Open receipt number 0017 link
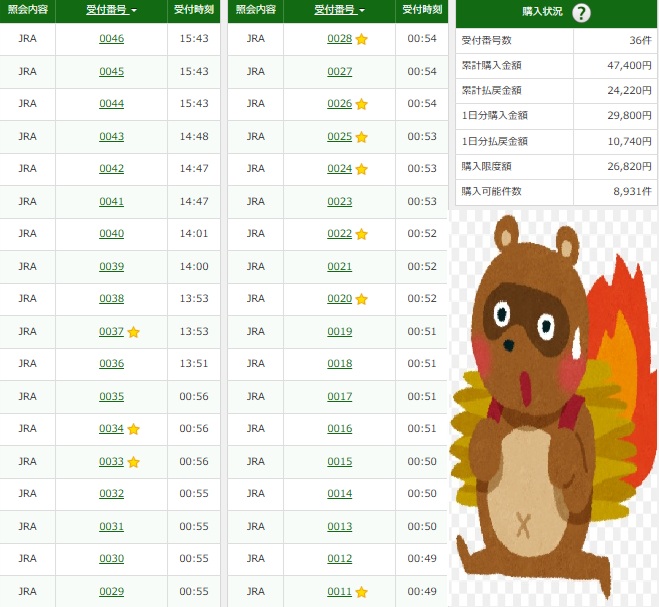 (339, 396)
